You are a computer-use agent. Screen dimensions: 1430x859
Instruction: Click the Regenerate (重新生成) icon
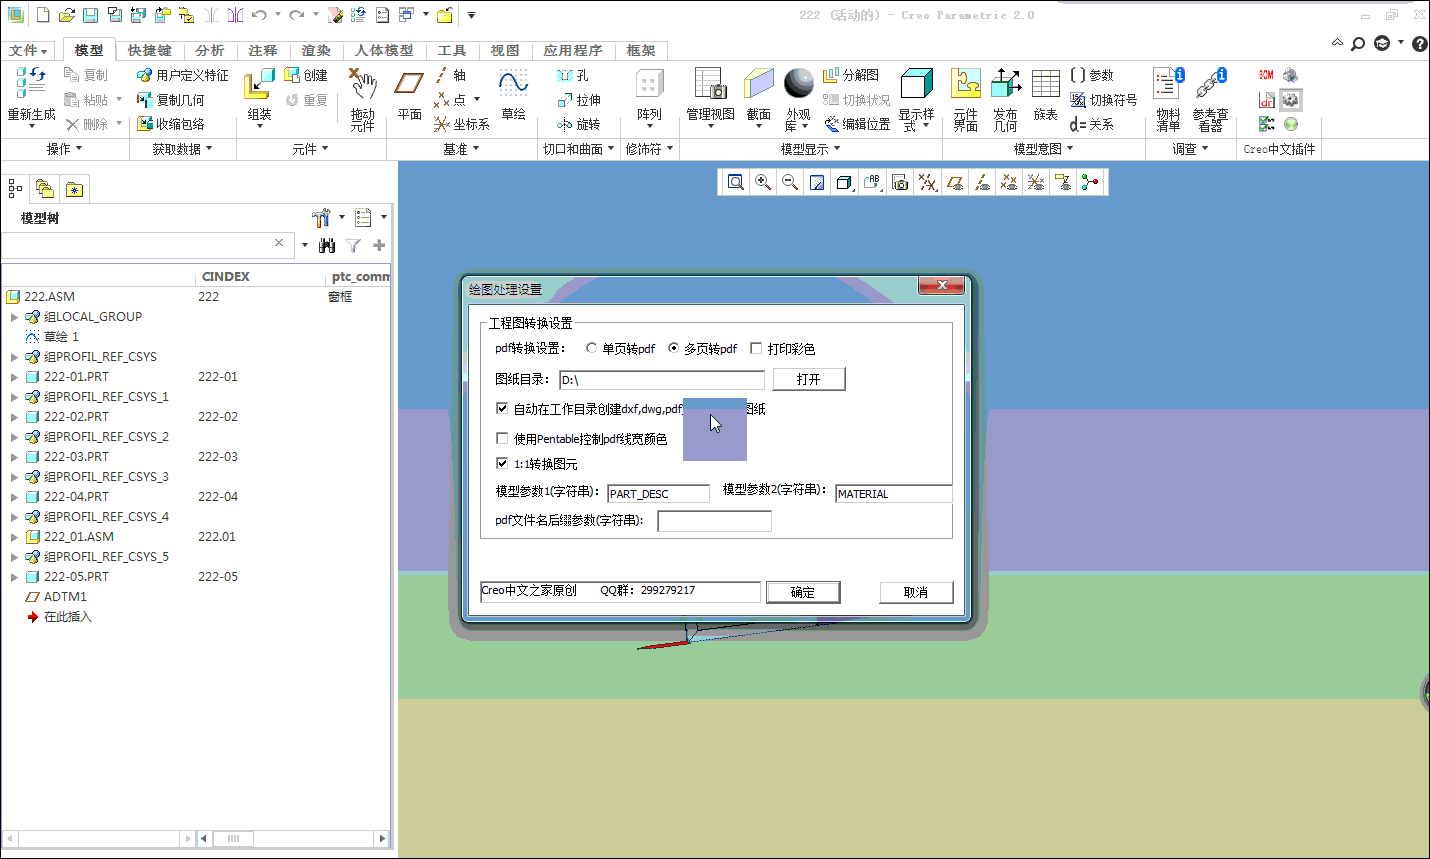click(x=31, y=85)
